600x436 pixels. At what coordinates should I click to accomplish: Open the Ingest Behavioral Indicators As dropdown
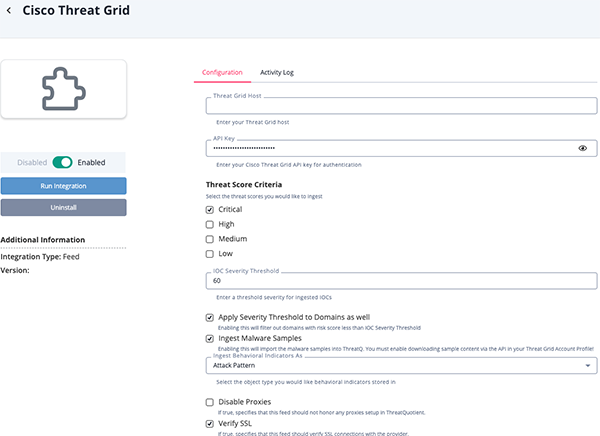coord(400,366)
